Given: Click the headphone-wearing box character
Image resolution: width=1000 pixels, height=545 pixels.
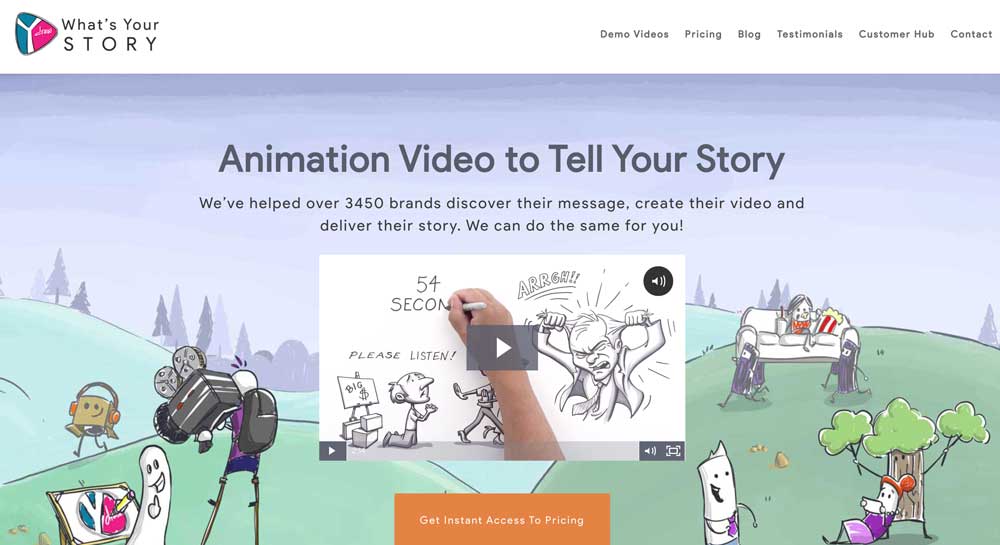Looking at the screenshot, I should click(x=93, y=416).
